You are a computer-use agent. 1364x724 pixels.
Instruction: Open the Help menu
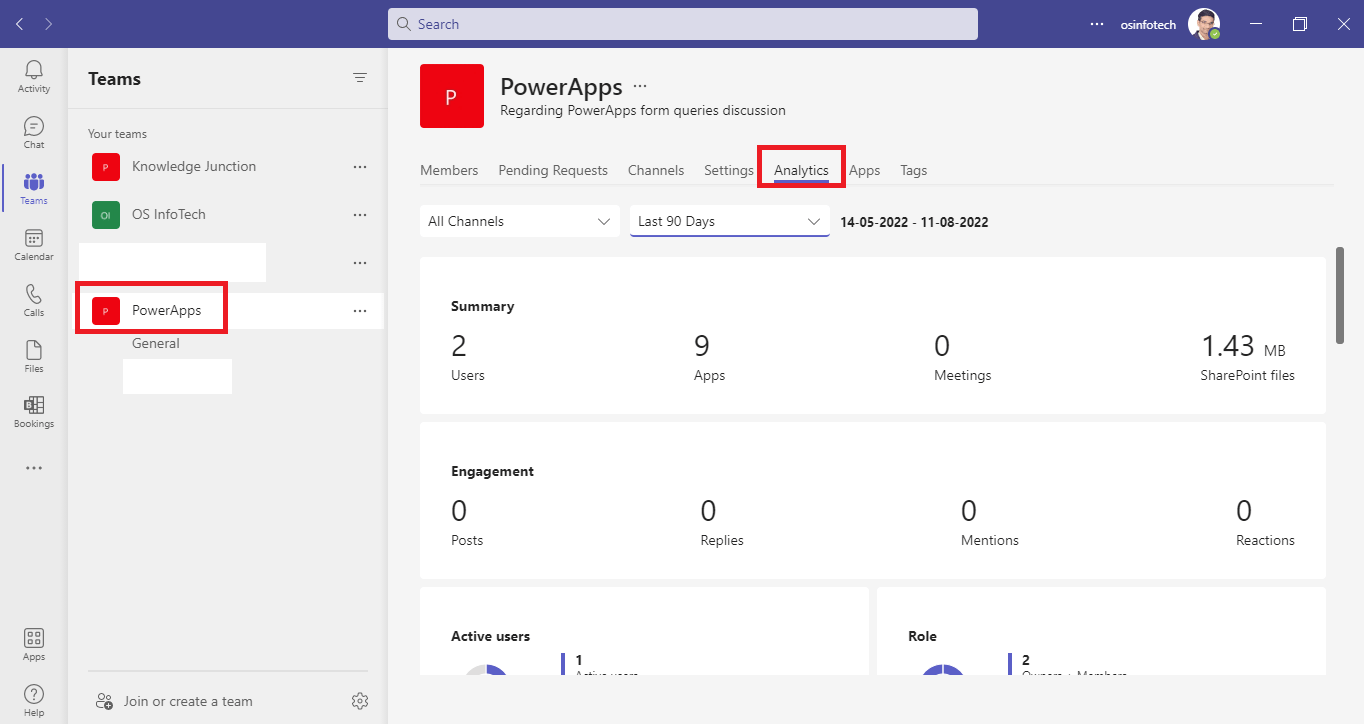point(34,700)
